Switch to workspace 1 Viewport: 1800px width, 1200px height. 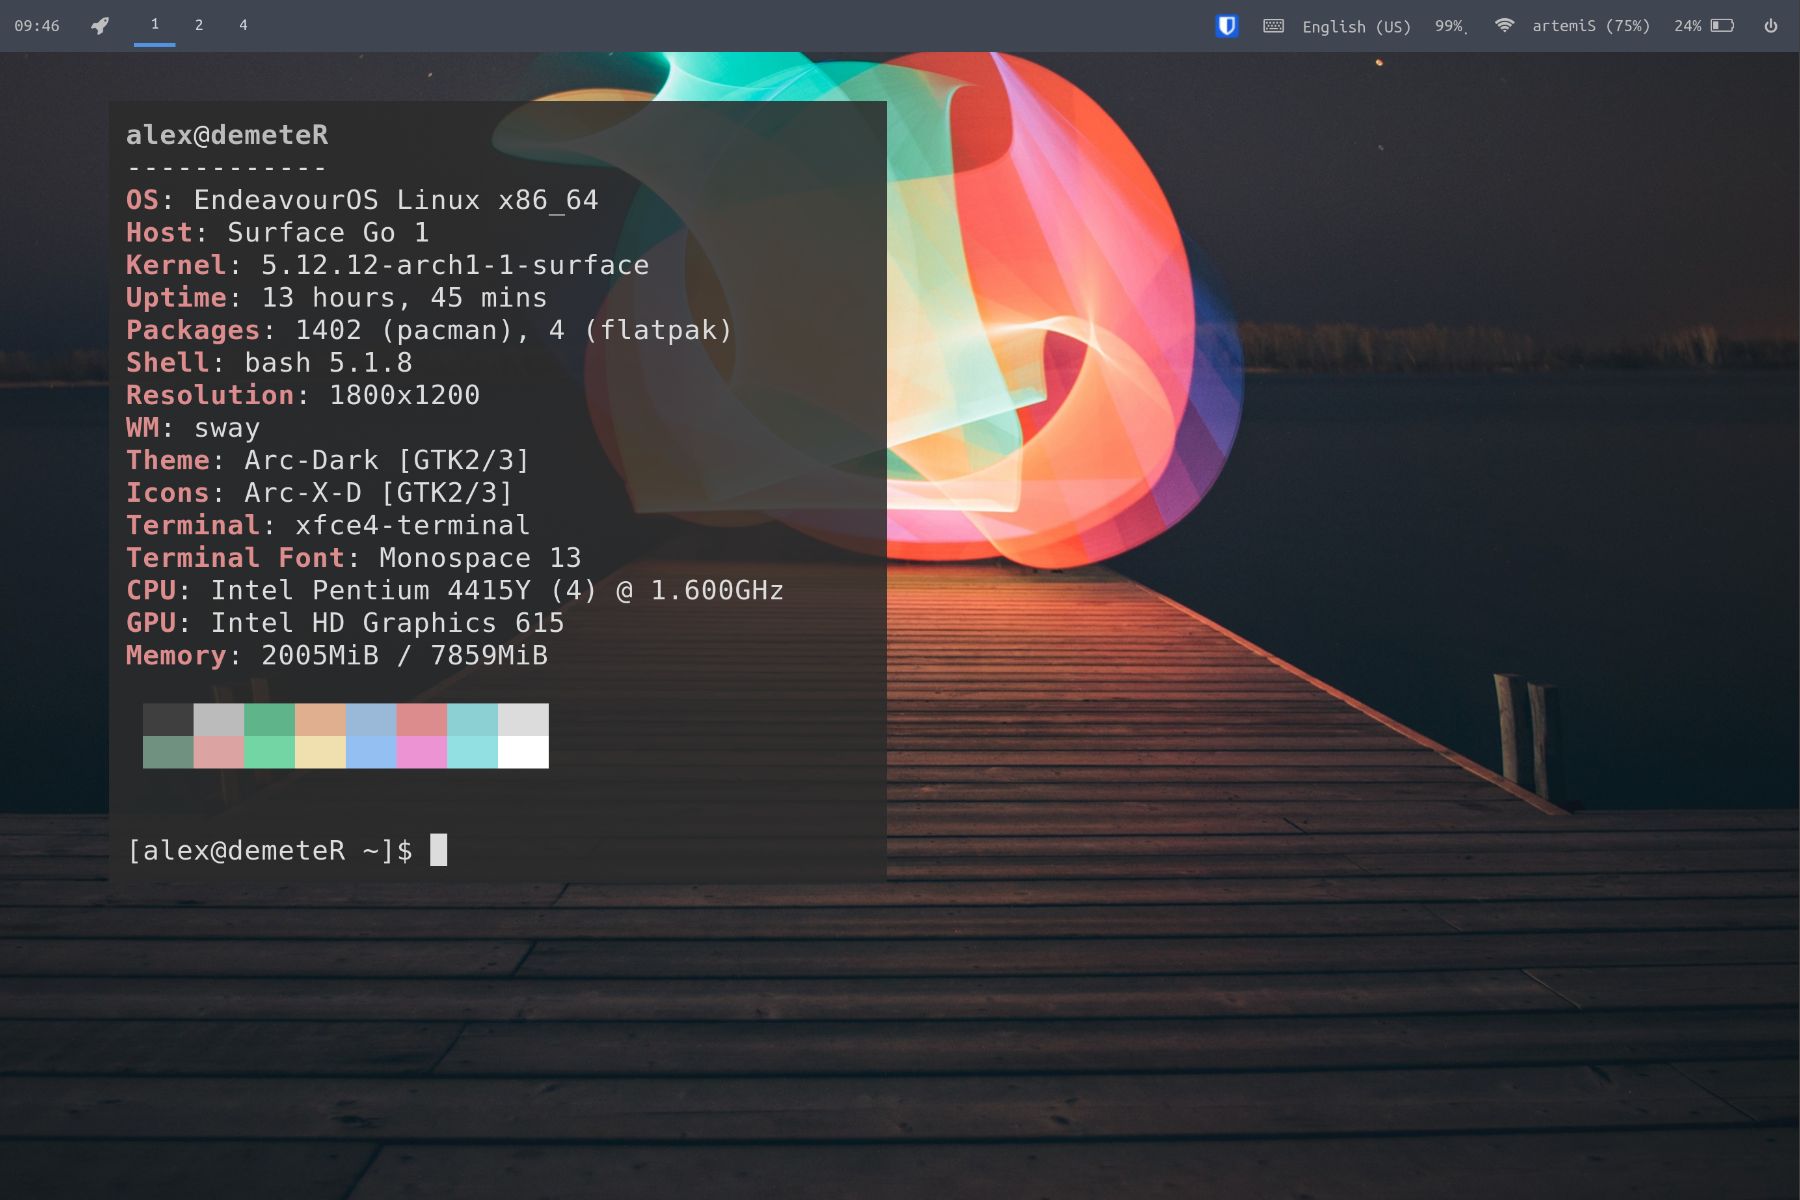coord(155,25)
